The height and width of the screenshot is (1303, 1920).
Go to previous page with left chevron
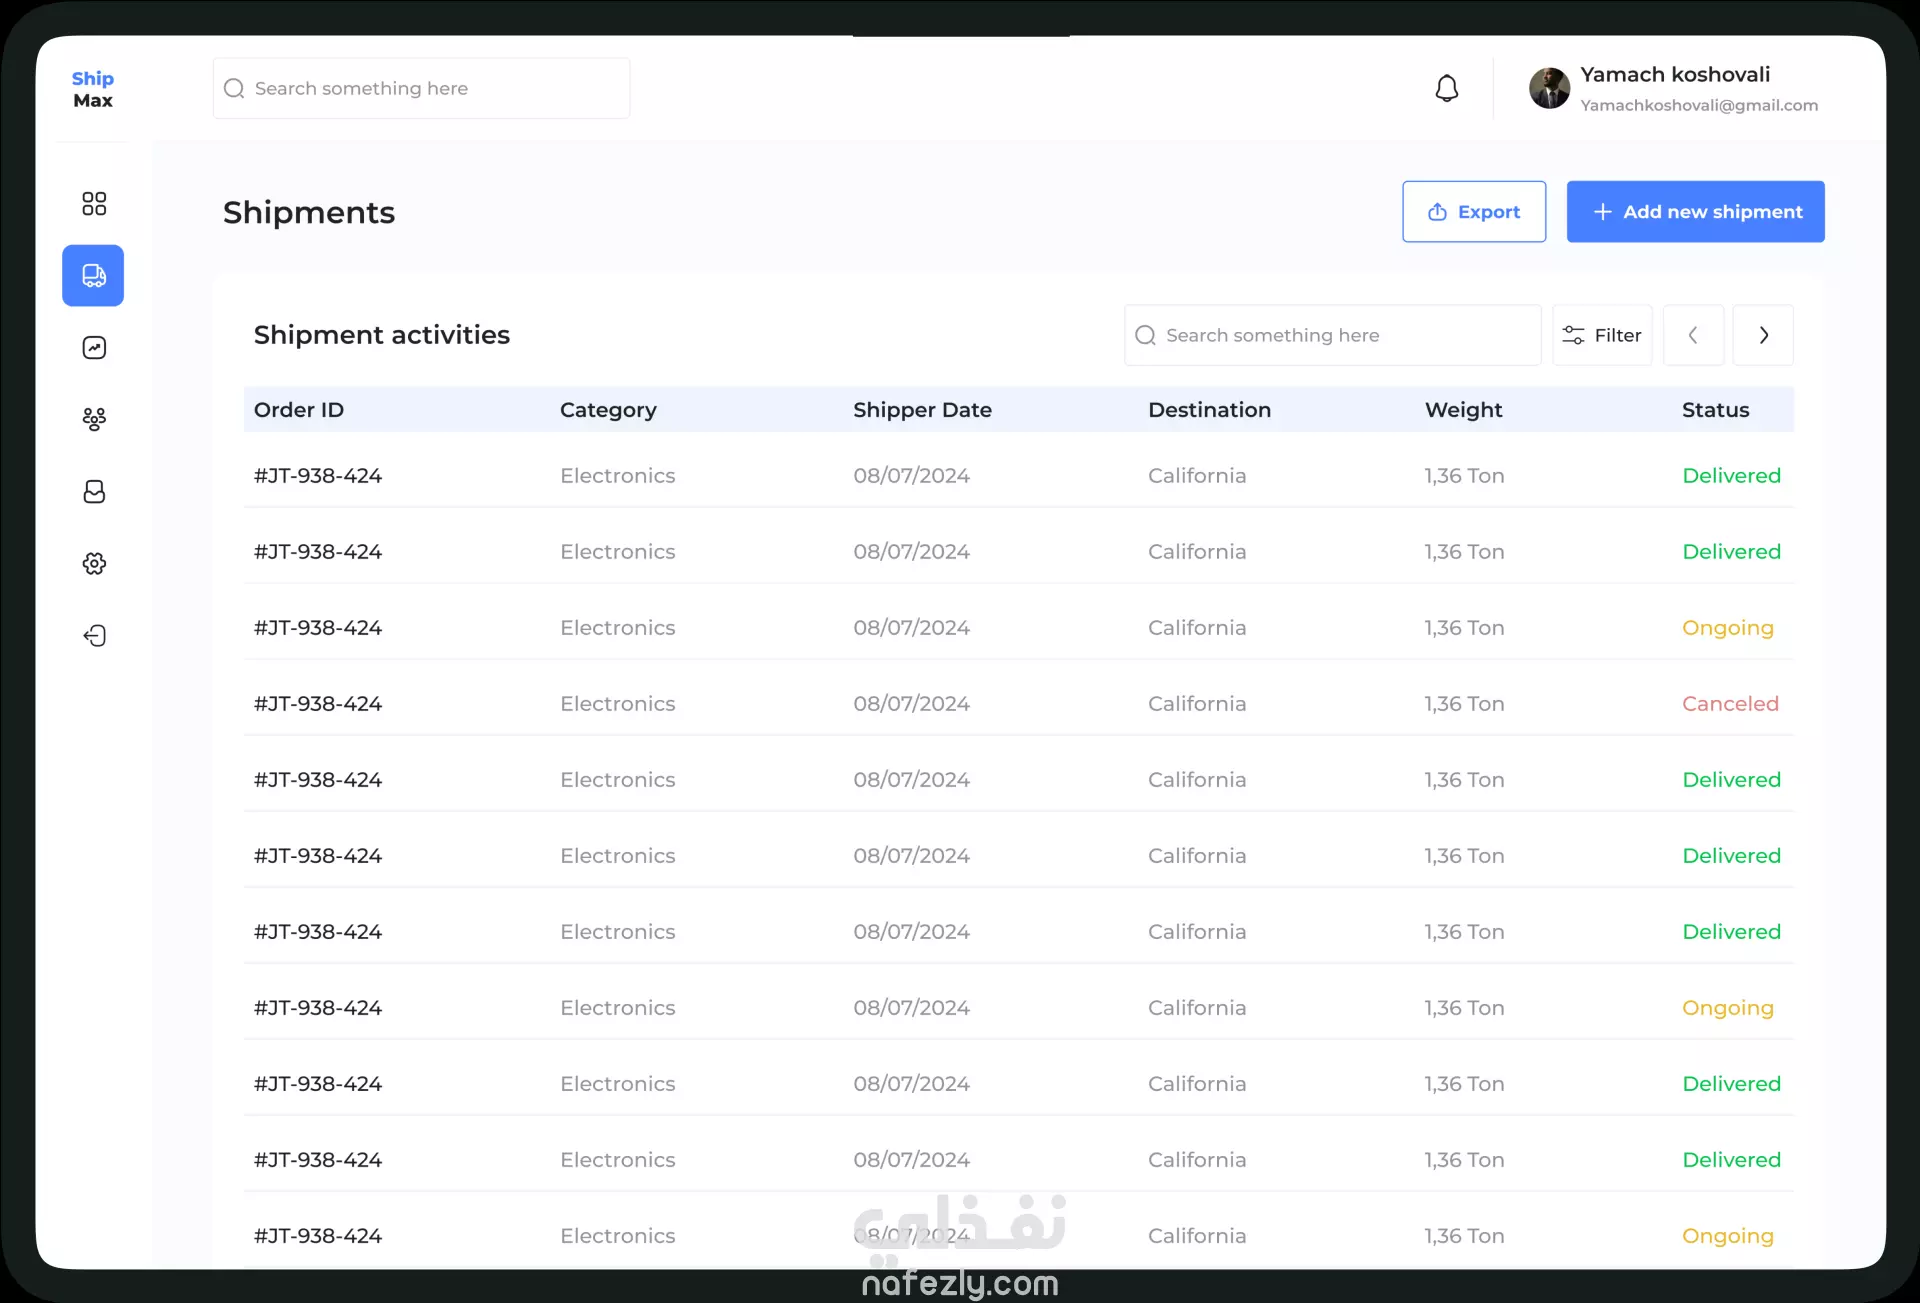[1692, 335]
